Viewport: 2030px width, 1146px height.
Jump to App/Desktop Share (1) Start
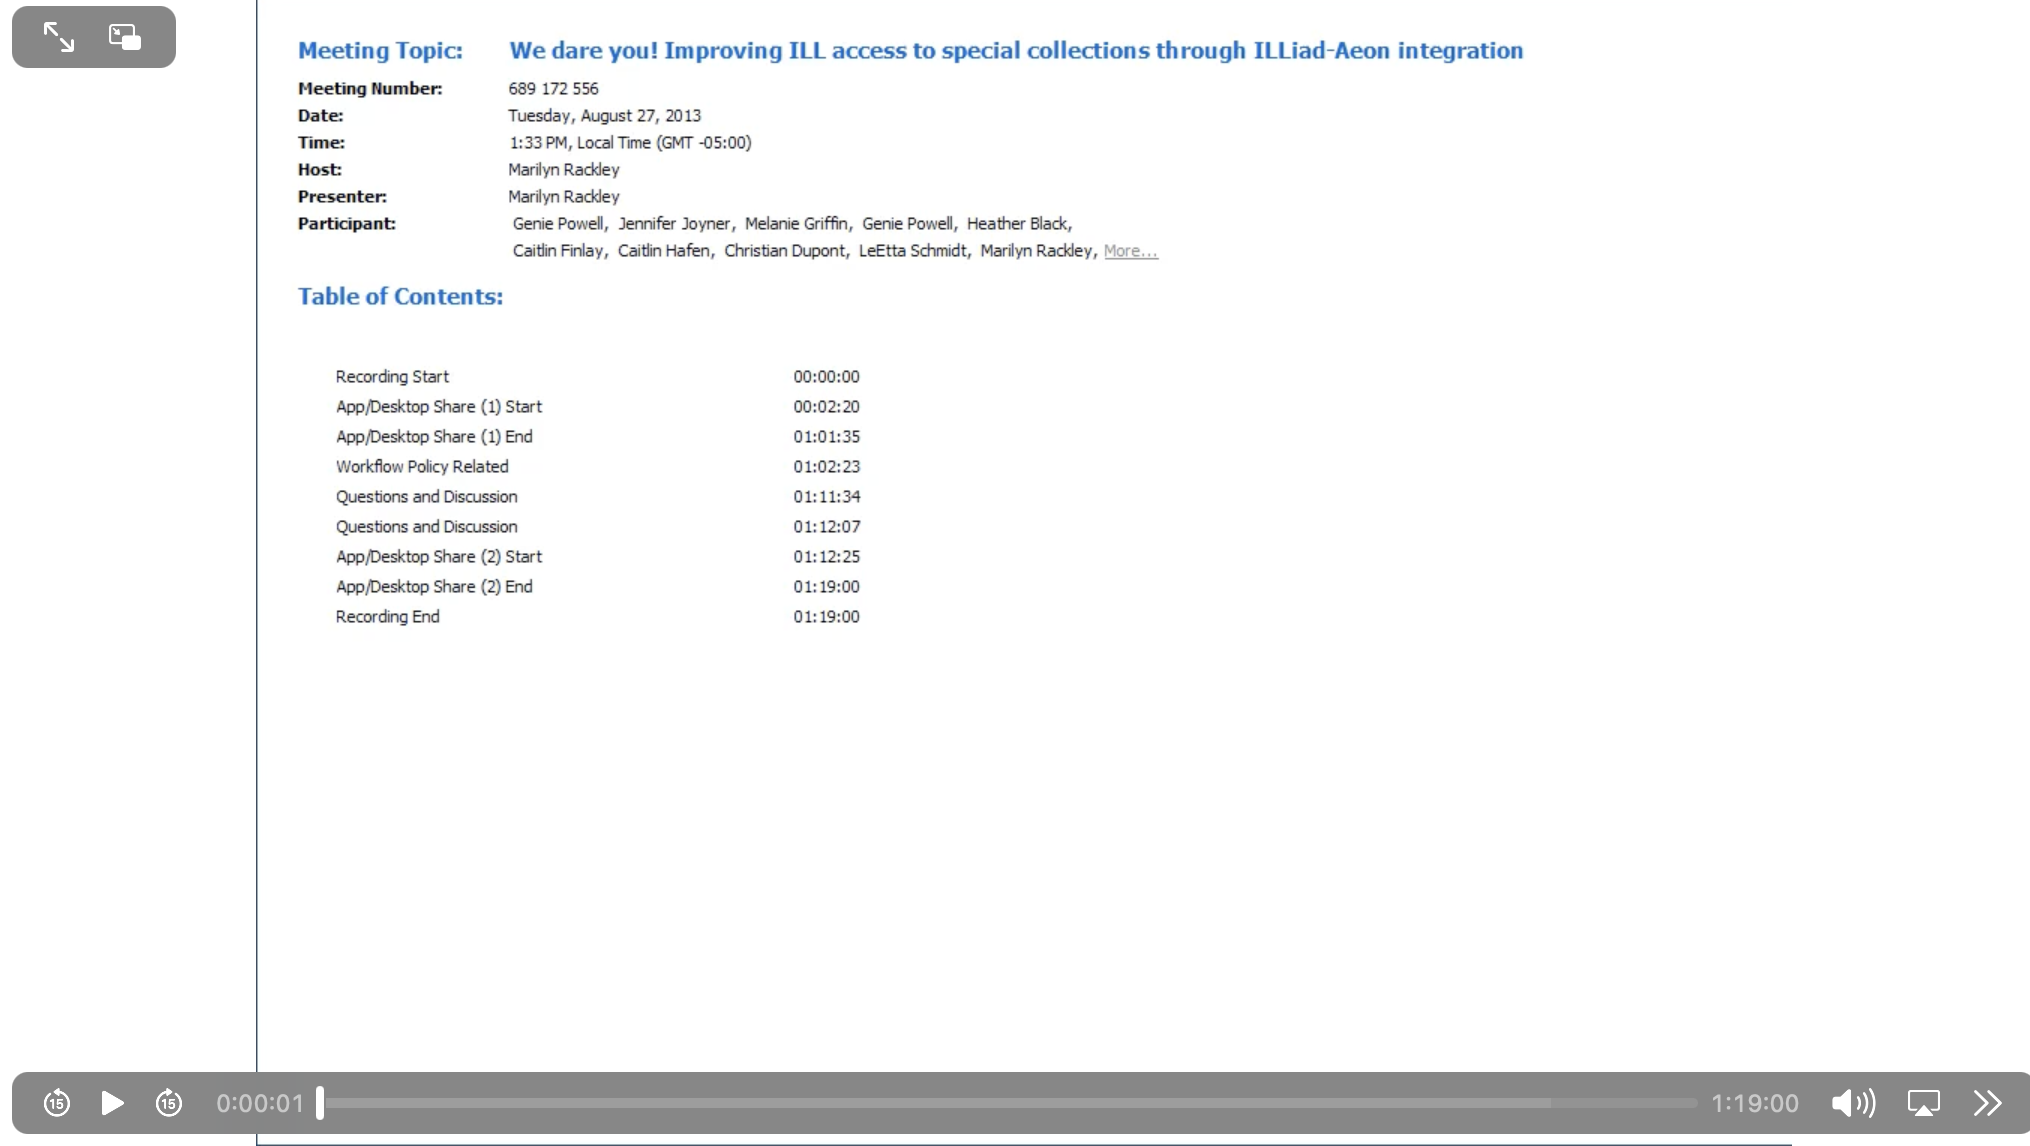439,407
